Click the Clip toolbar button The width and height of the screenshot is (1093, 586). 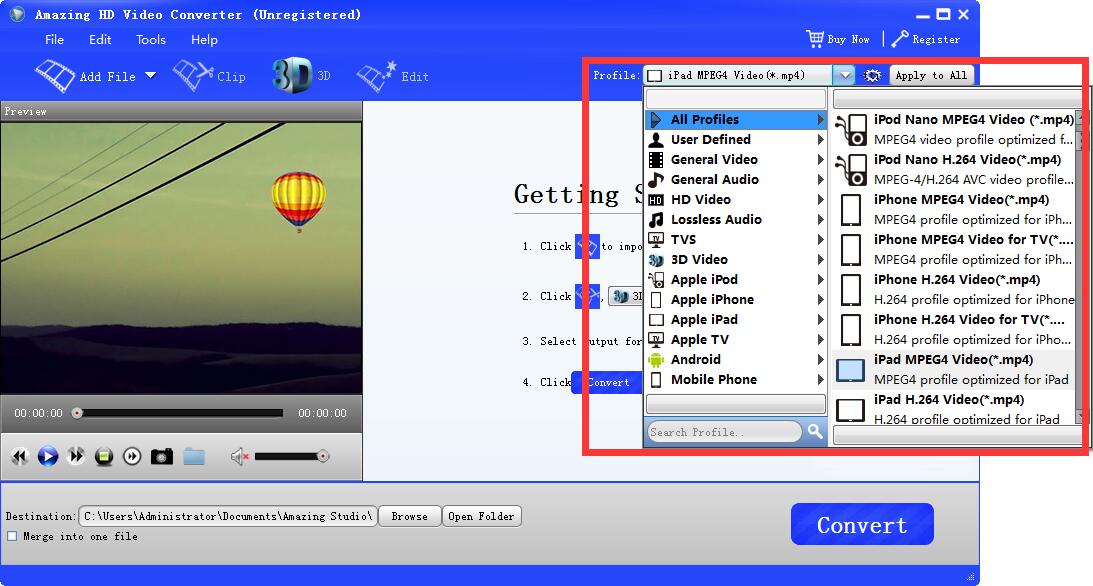209,76
